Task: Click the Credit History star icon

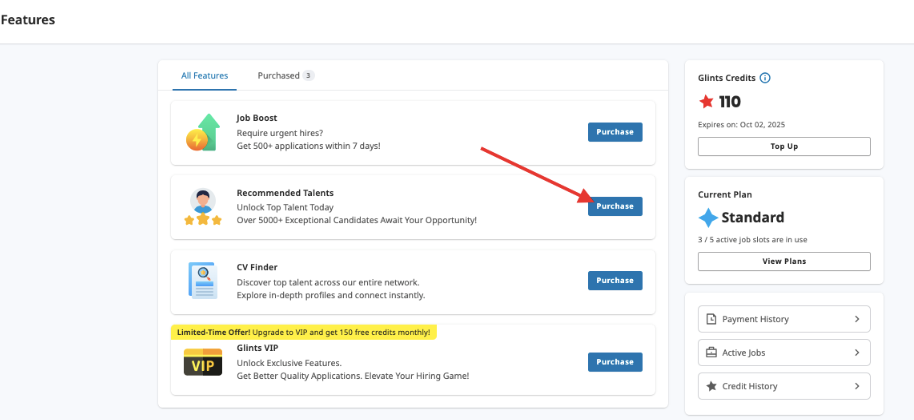Action: pos(711,386)
